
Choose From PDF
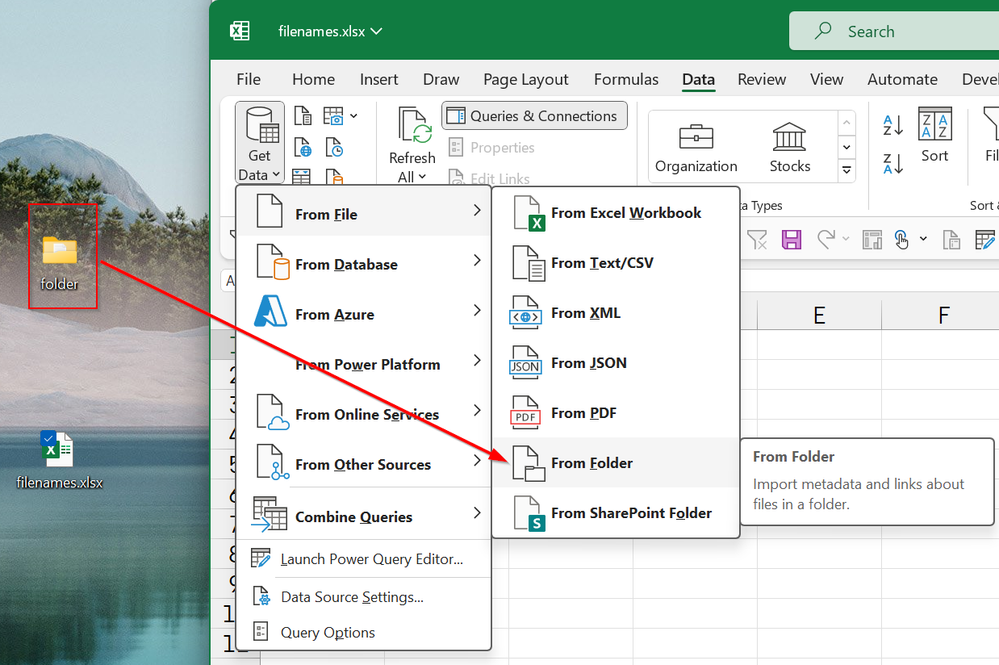[x=615, y=413]
